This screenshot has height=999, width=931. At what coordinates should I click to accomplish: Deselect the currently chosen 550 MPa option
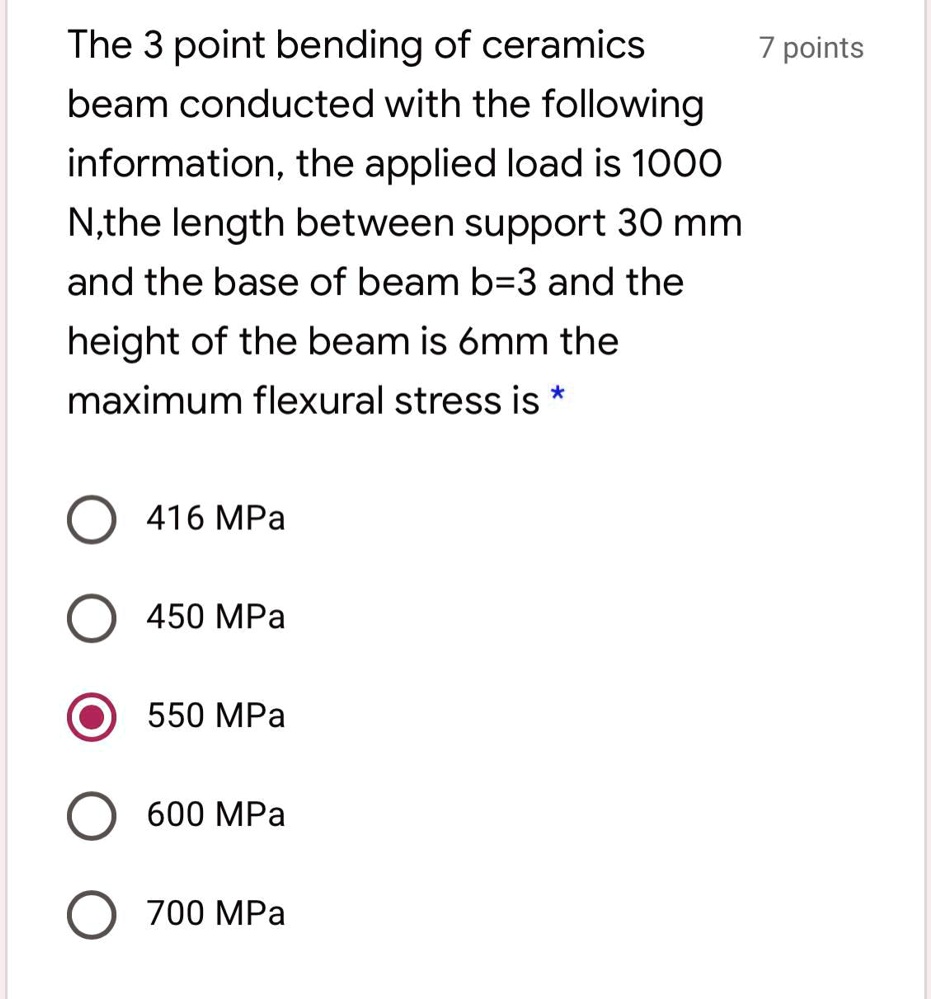91,716
